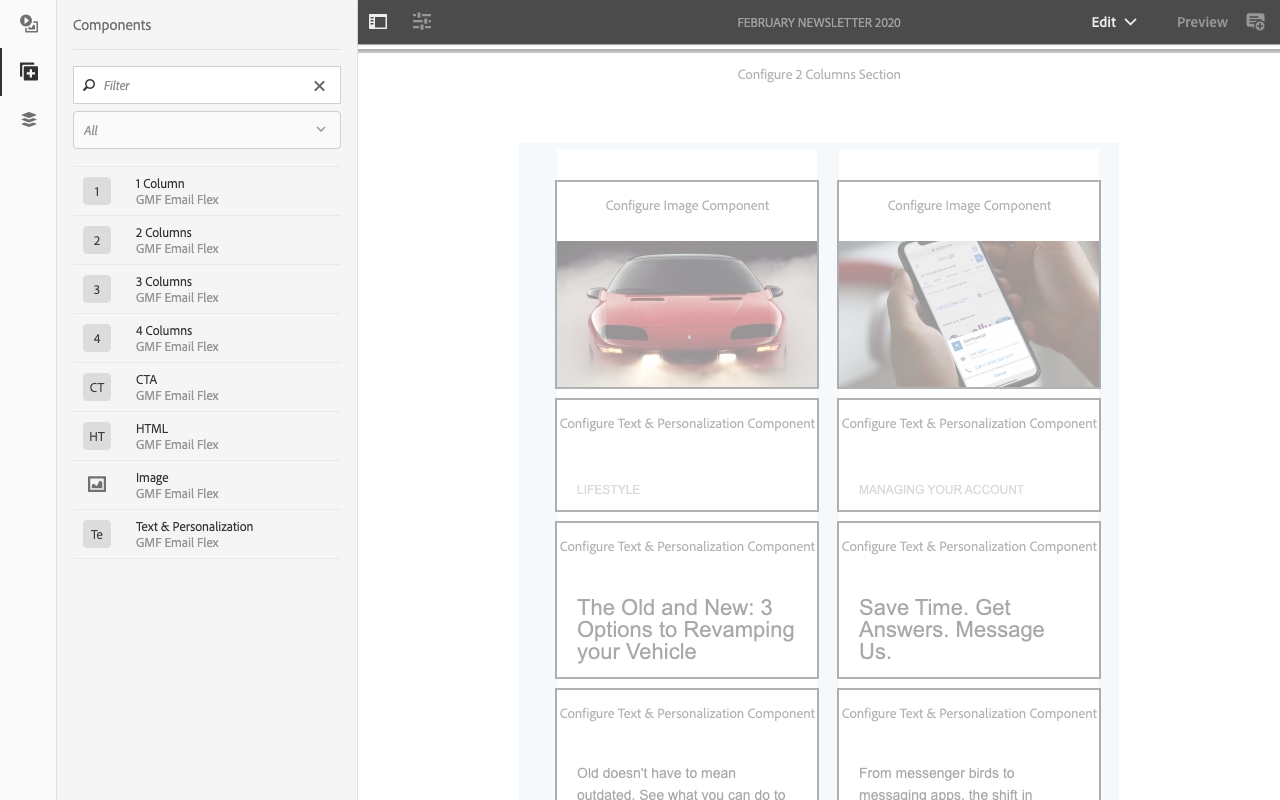Click the 2 Columns label
Viewport: 1280px width, 800px height.
pyautogui.click(x=164, y=232)
